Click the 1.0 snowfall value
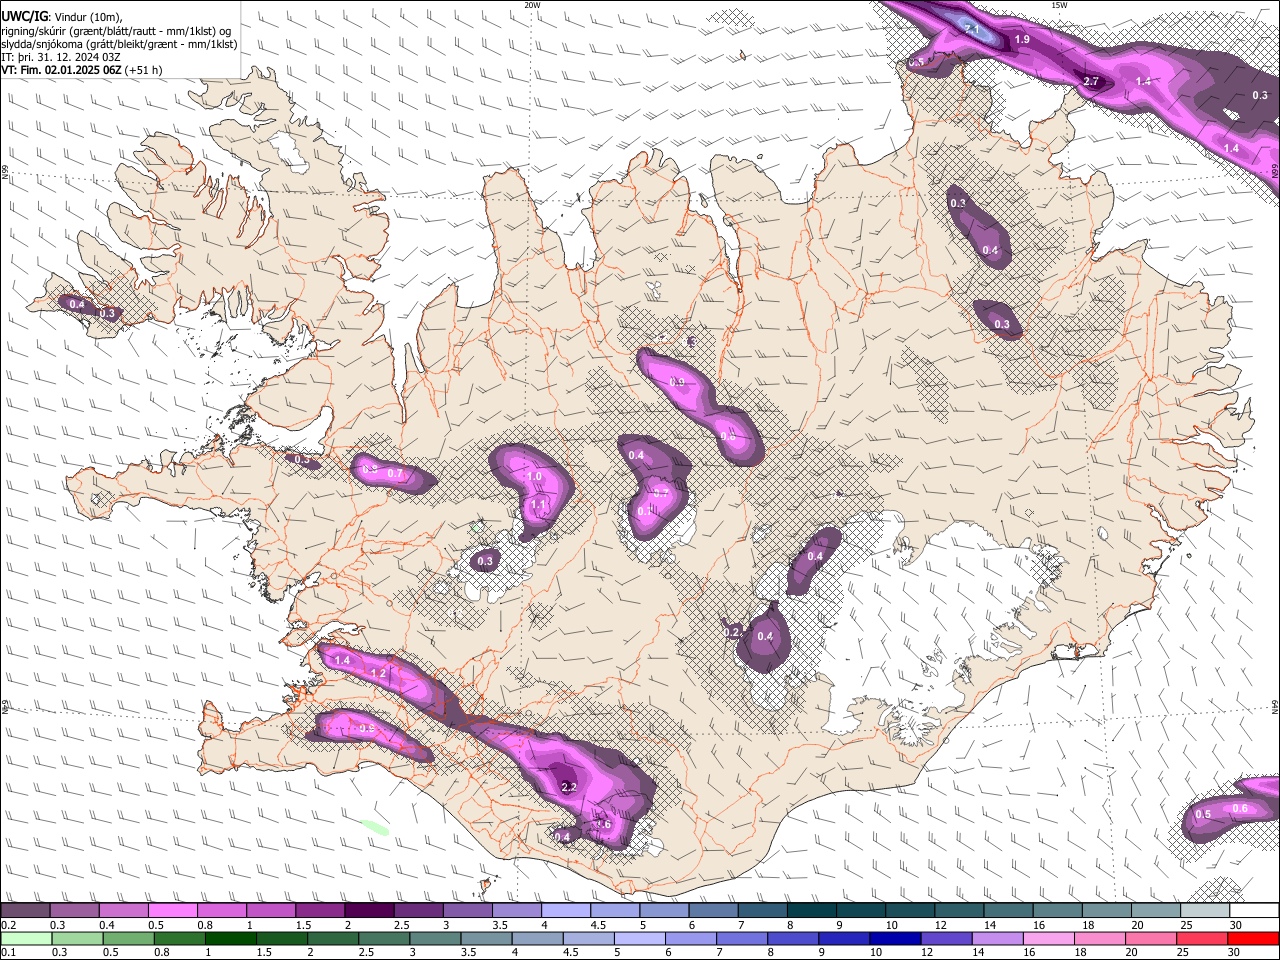This screenshot has width=1280, height=960. 534,477
